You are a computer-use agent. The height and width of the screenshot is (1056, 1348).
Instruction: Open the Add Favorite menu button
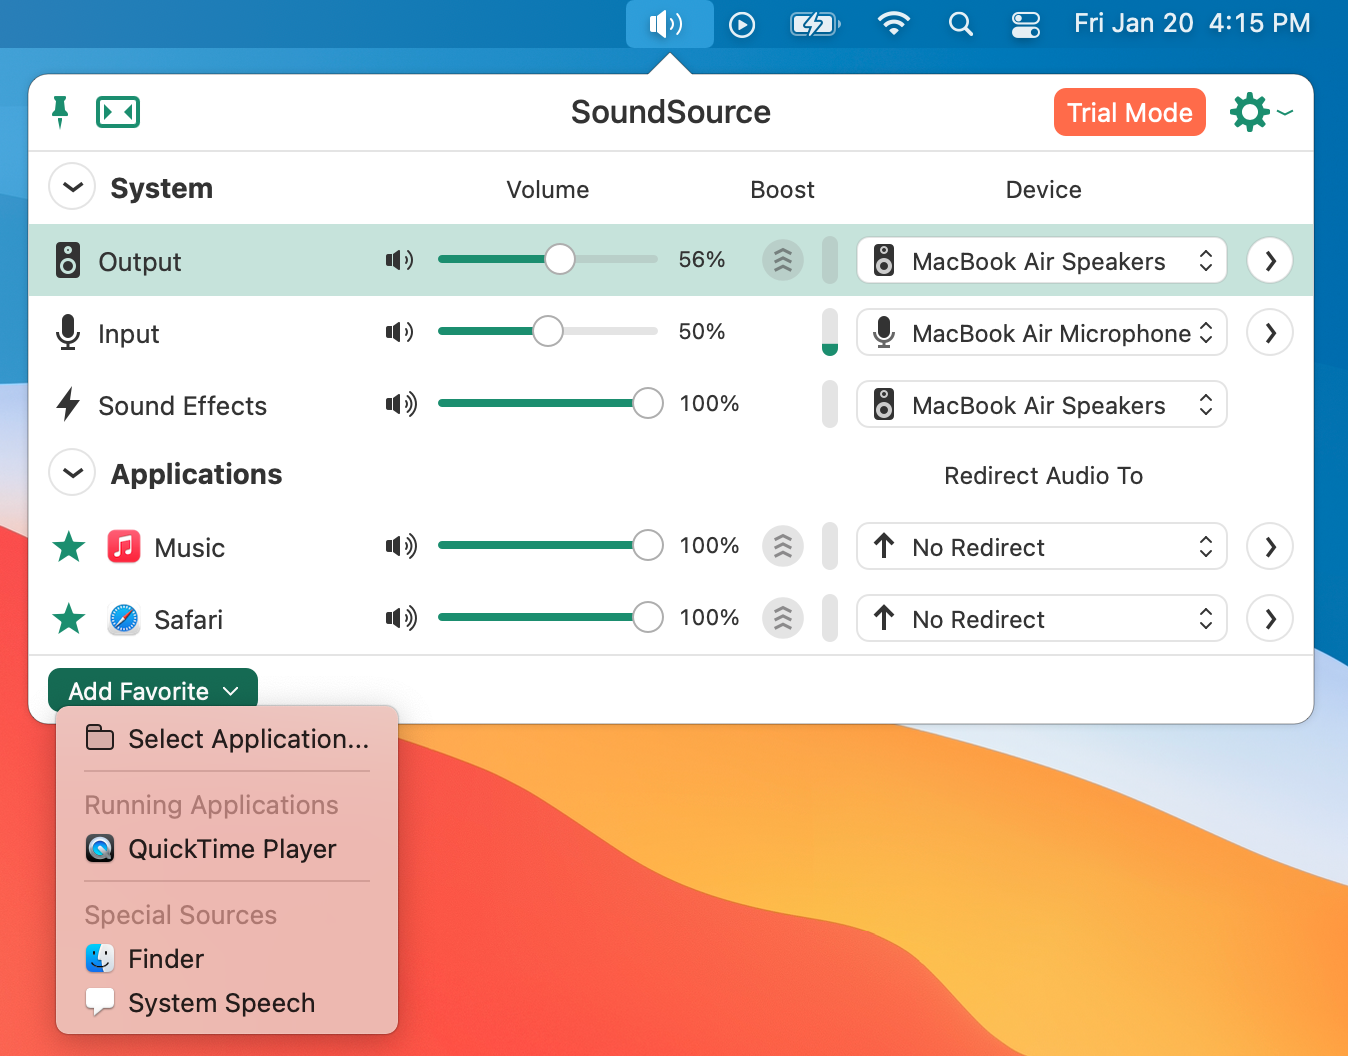point(153,690)
